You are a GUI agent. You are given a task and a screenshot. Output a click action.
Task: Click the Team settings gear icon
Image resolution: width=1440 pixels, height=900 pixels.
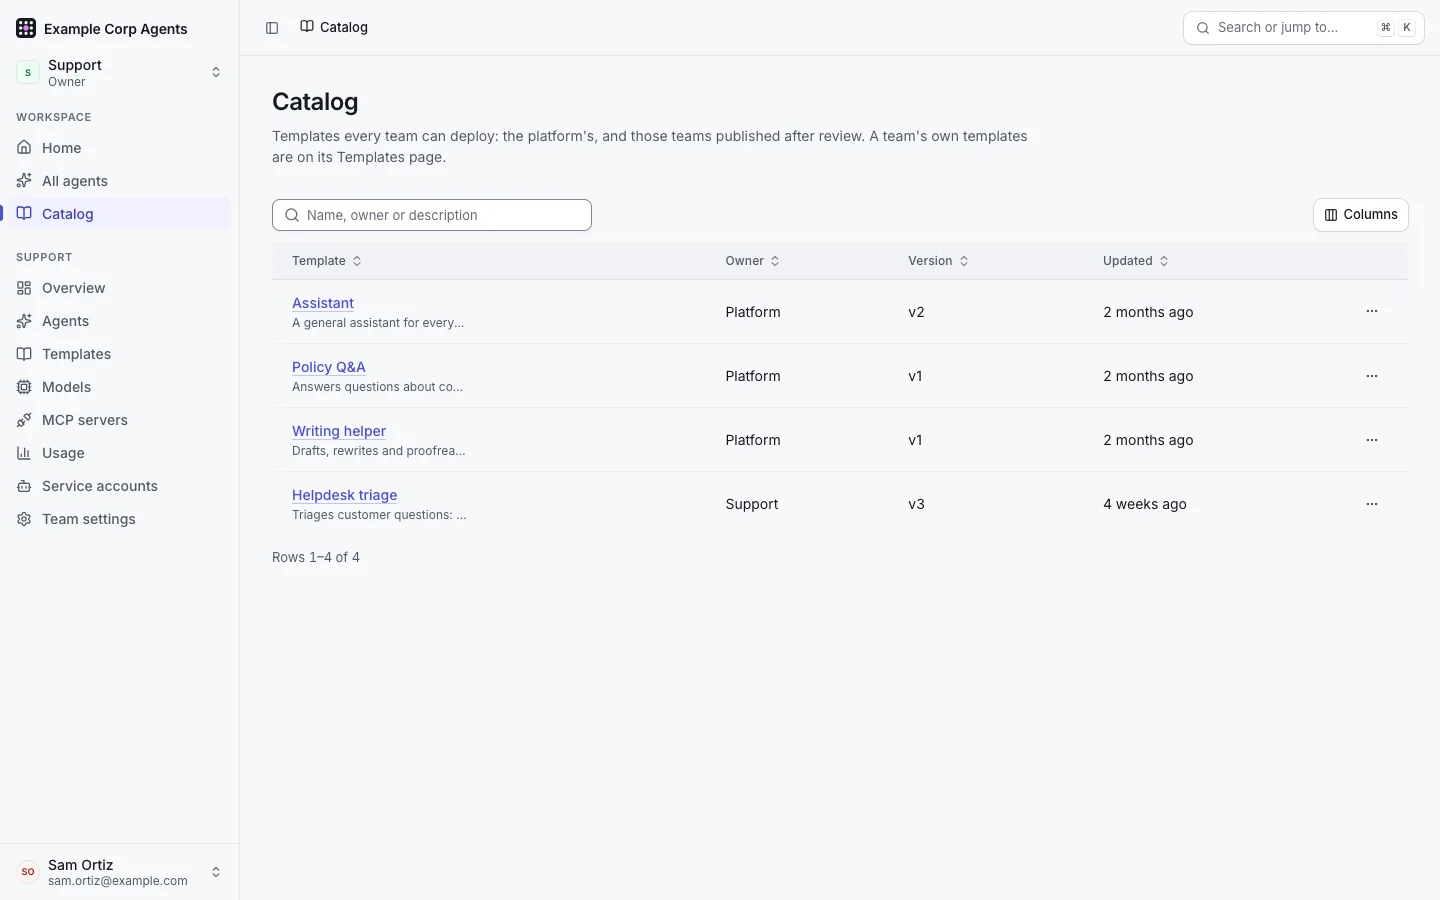click(x=24, y=519)
